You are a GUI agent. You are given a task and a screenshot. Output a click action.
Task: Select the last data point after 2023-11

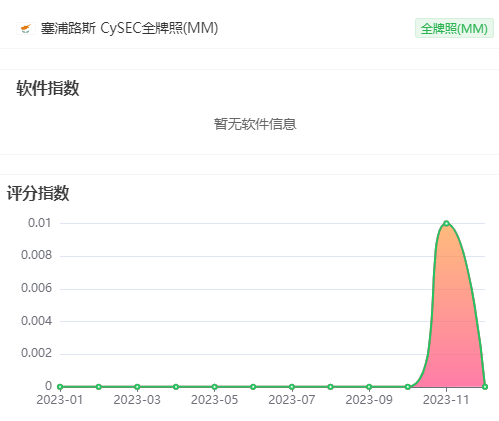[x=485, y=387]
